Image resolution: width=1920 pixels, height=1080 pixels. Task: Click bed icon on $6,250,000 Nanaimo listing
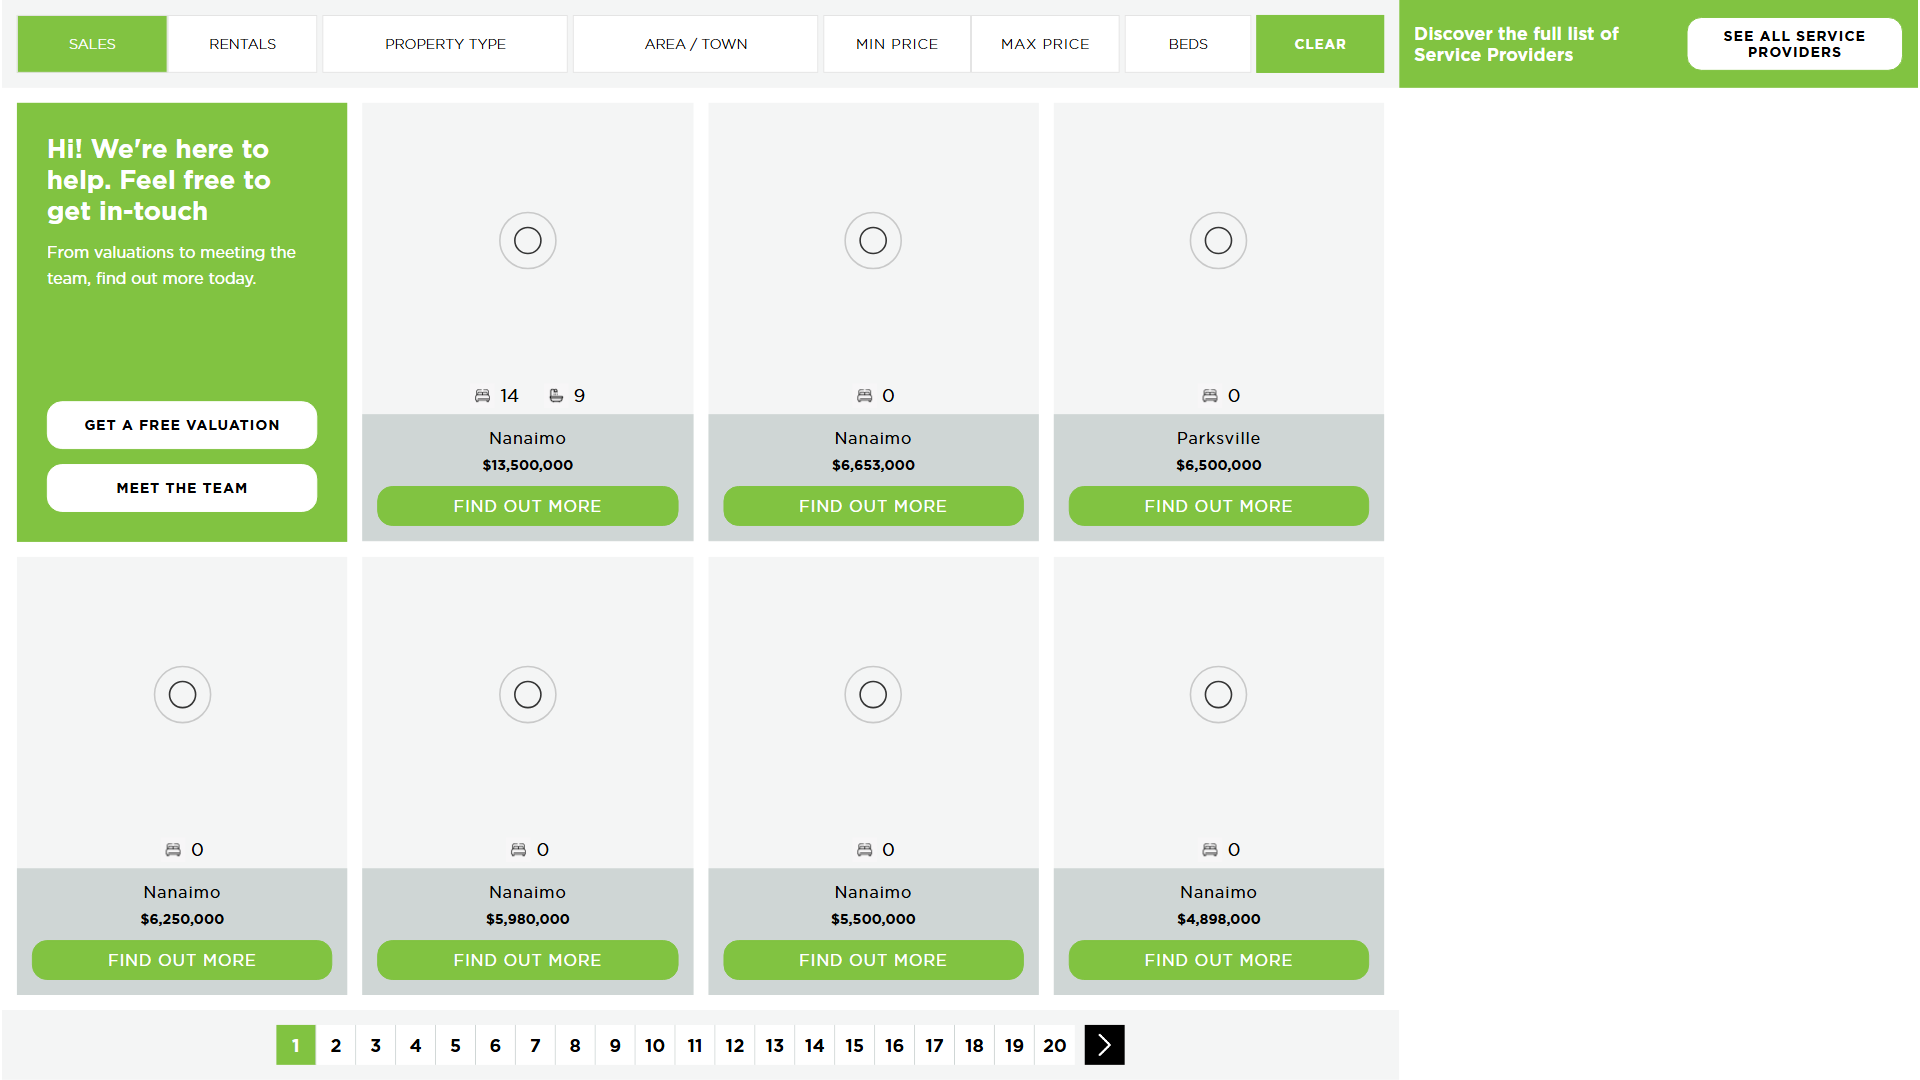[x=173, y=850]
